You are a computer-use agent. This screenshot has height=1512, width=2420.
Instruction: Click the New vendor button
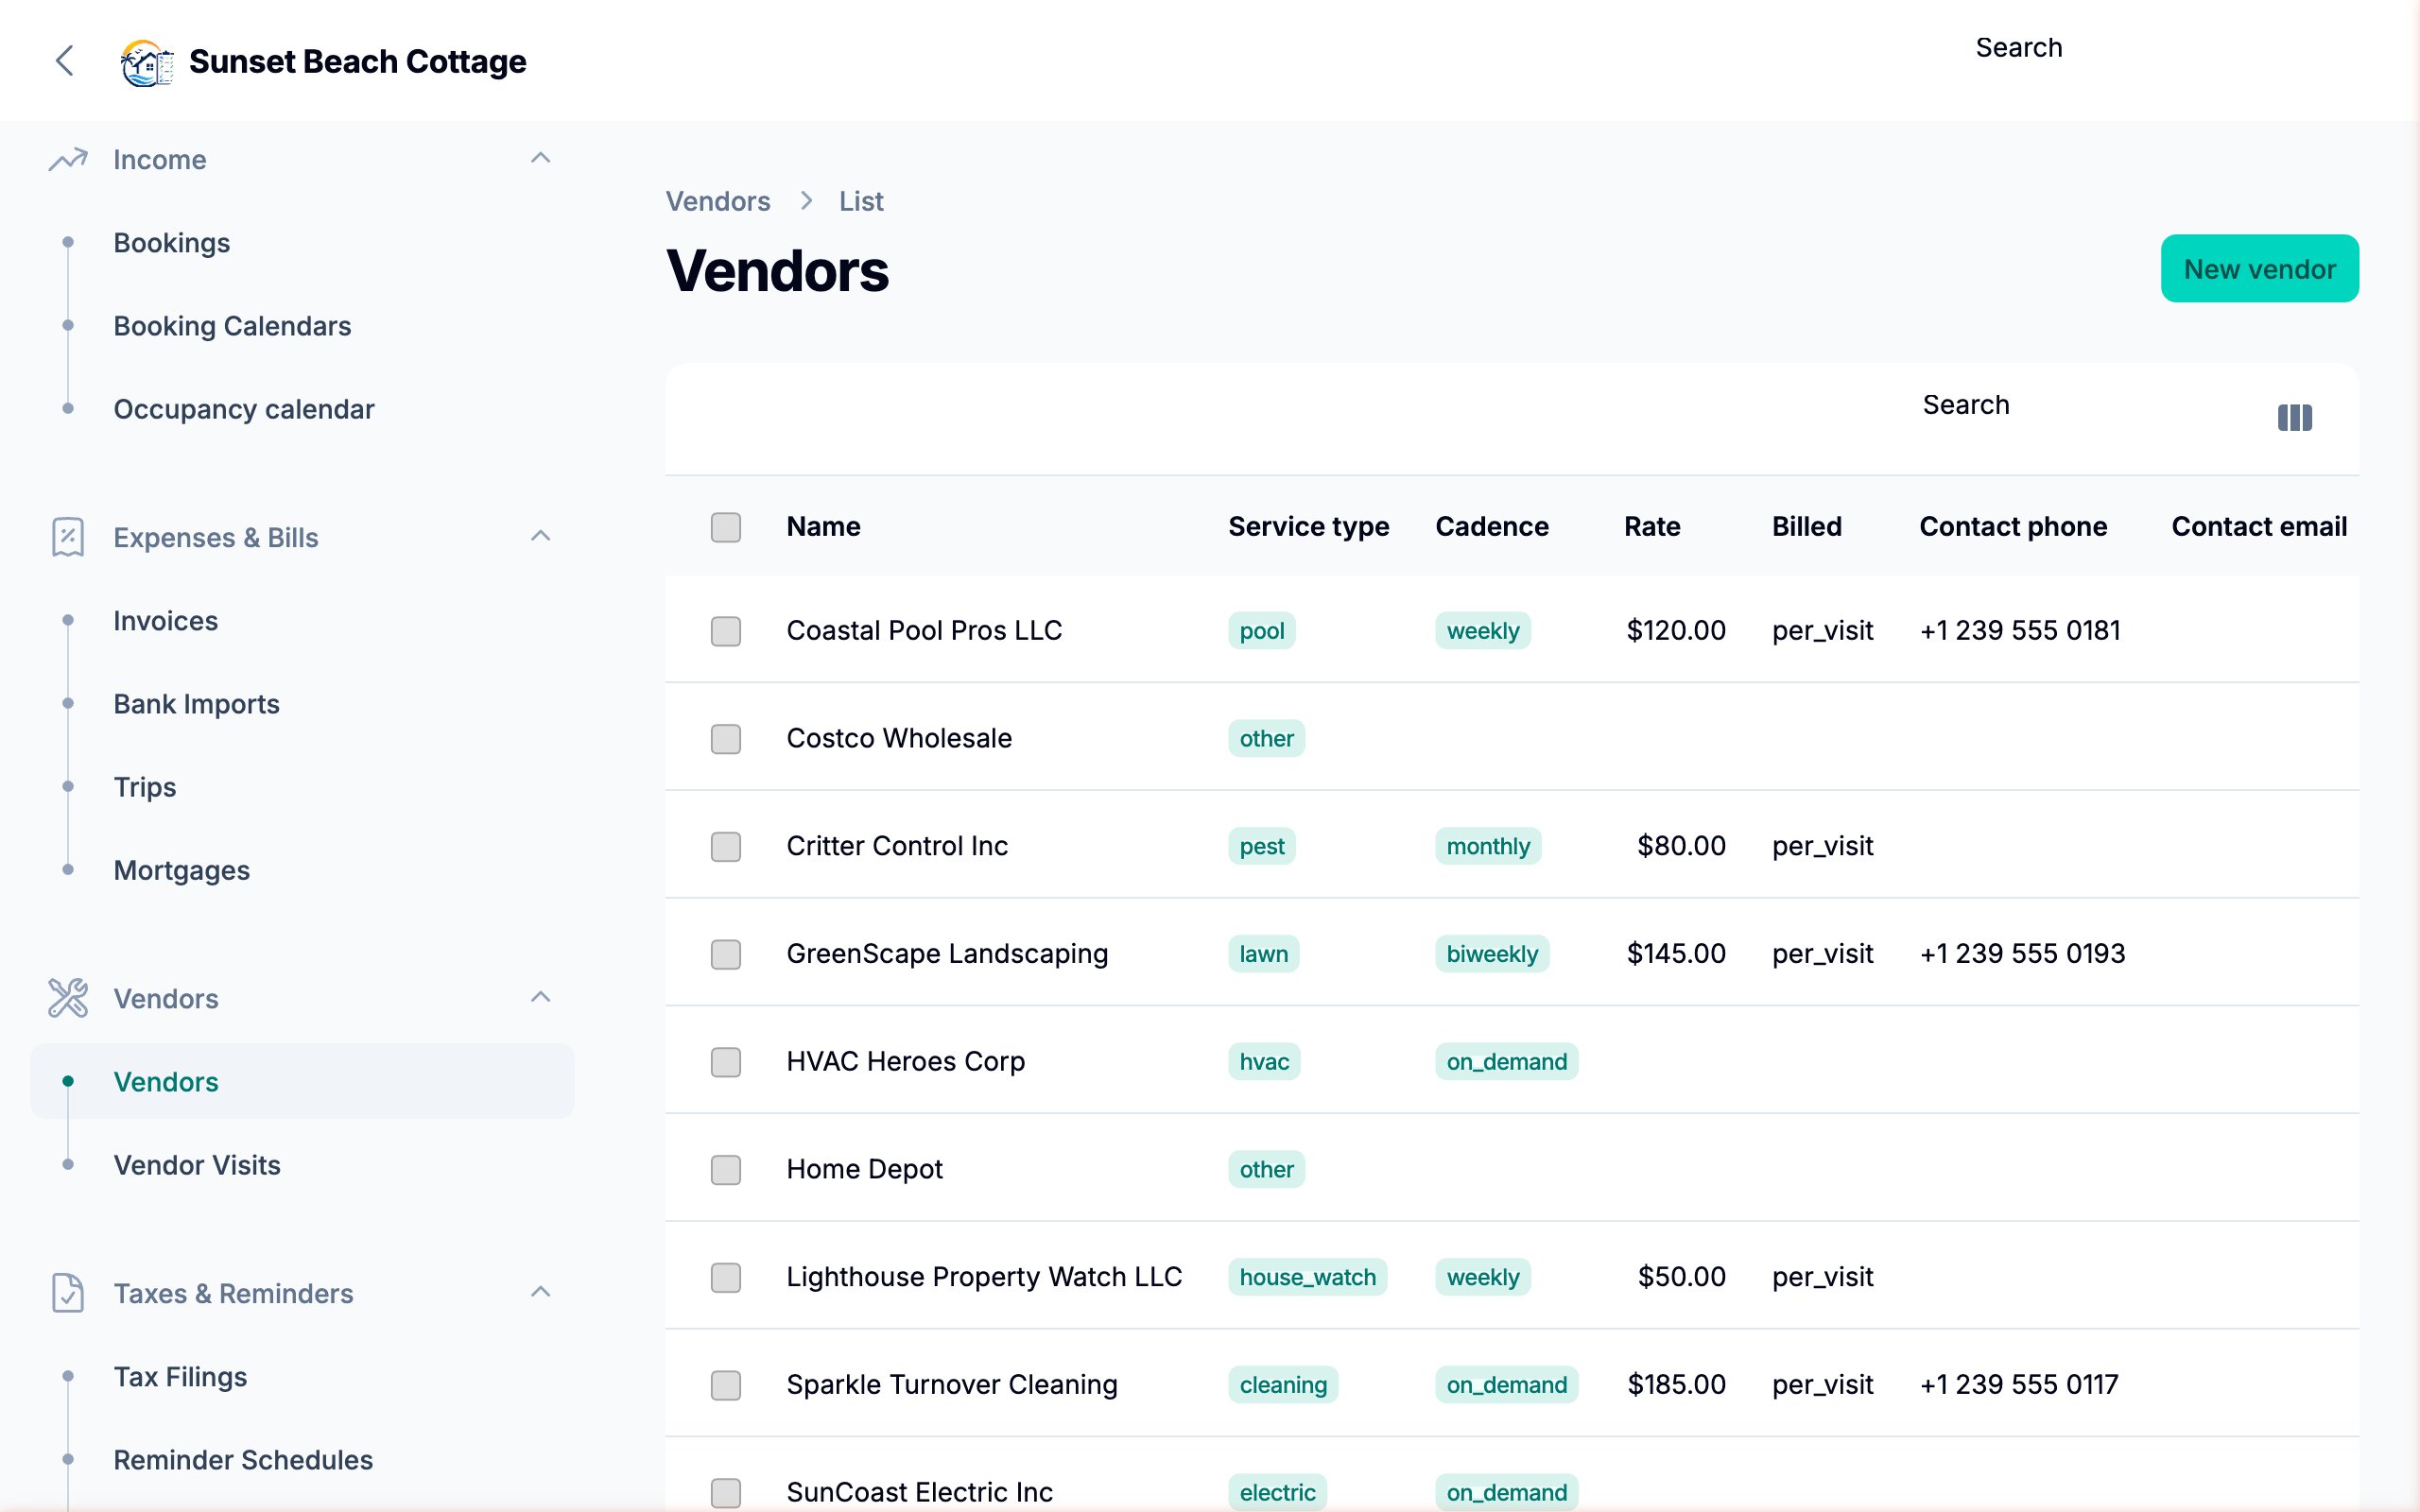tap(2260, 268)
